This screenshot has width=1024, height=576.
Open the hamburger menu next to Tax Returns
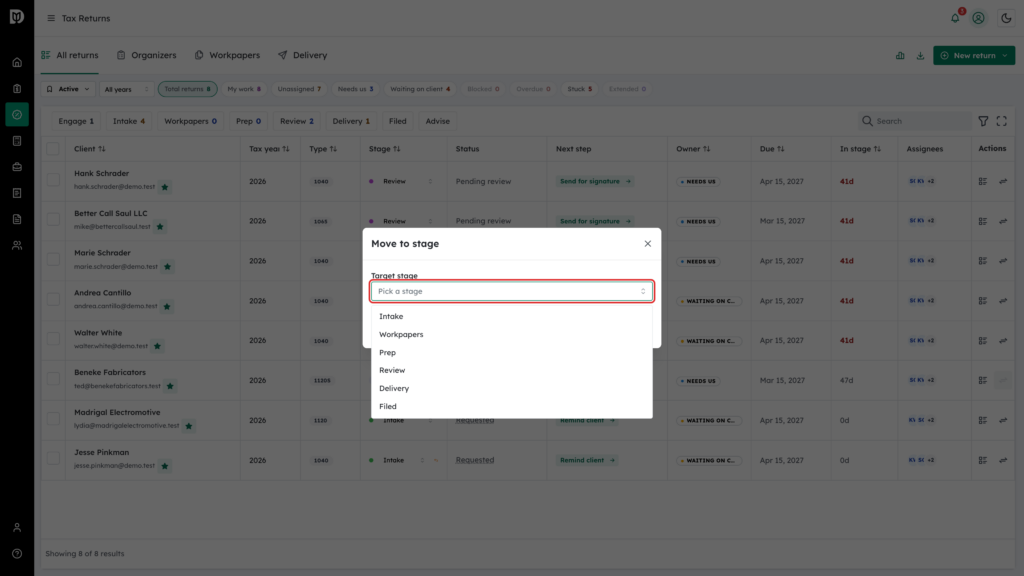tap(51, 18)
